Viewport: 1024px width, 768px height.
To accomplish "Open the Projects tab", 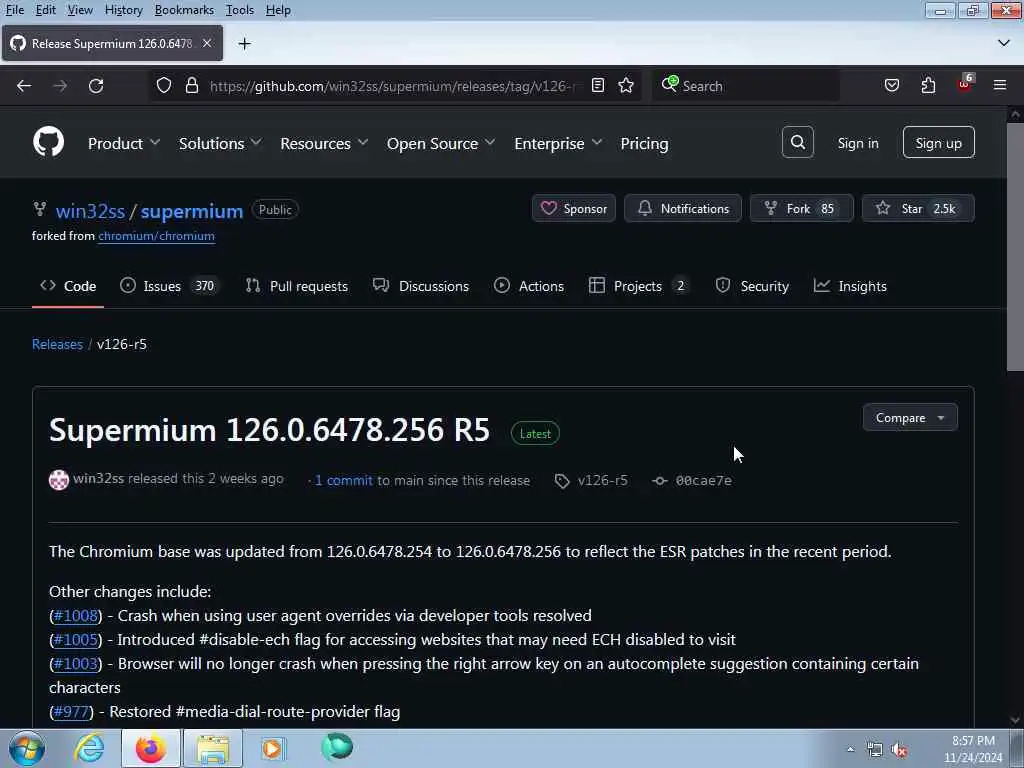I will (x=638, y=286).
